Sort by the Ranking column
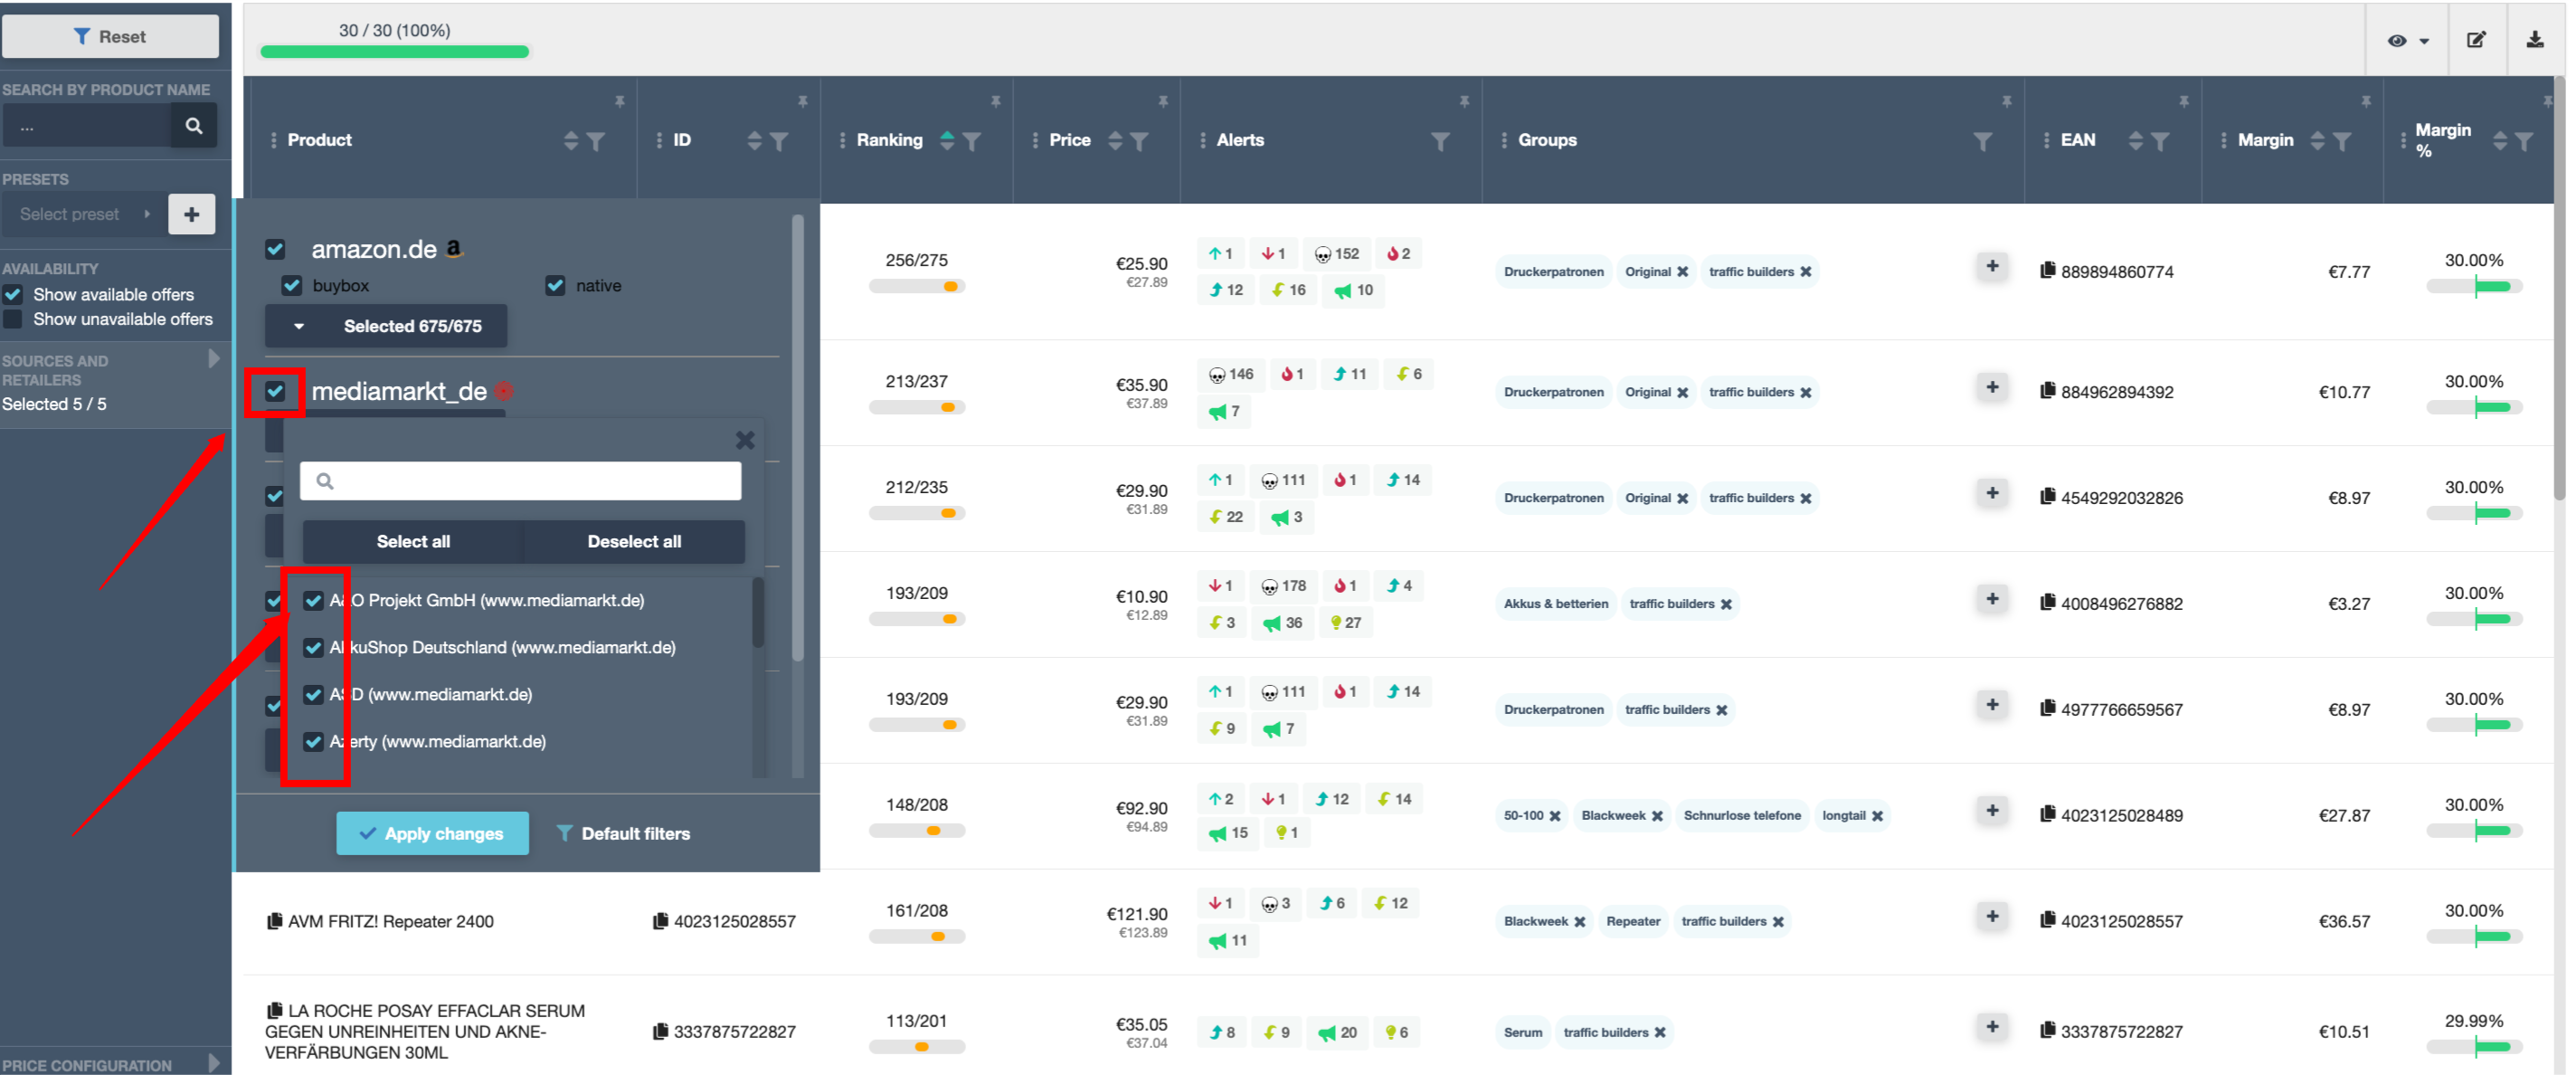Image resolution: width=2576 pixels, height=1075 pixels. coord(947,140)
